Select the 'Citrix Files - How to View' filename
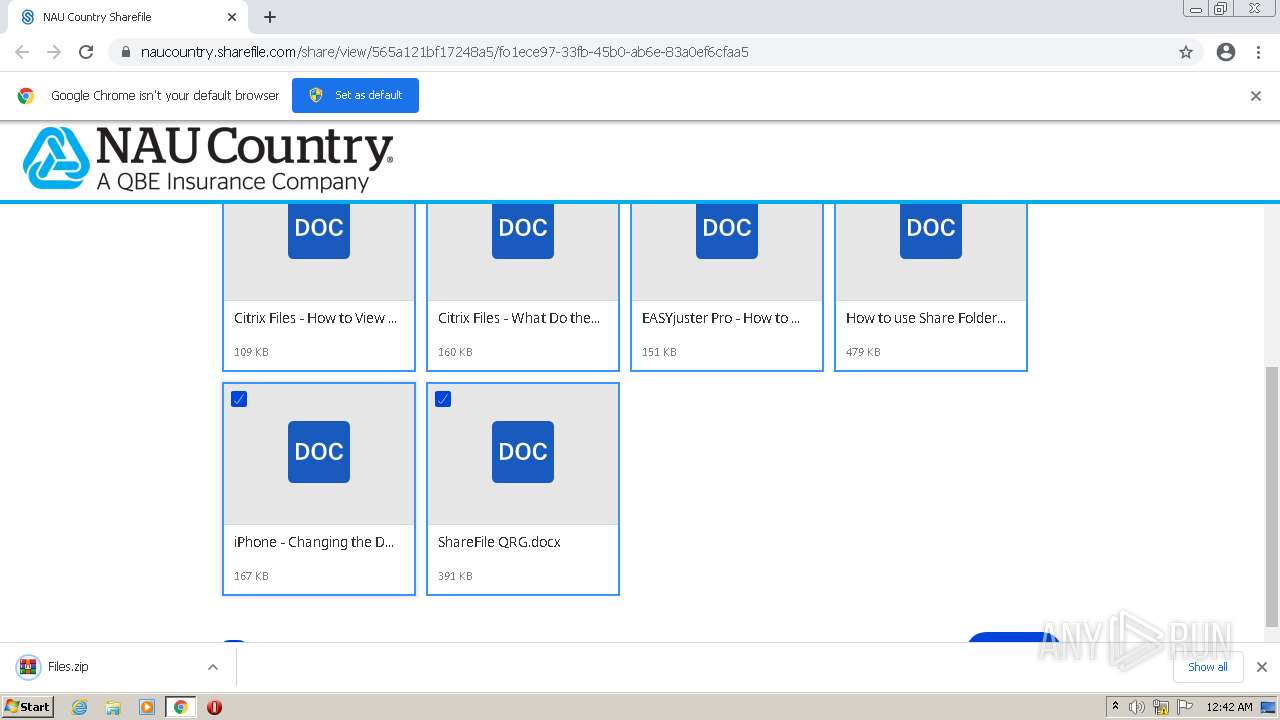 tap(315, 318)
